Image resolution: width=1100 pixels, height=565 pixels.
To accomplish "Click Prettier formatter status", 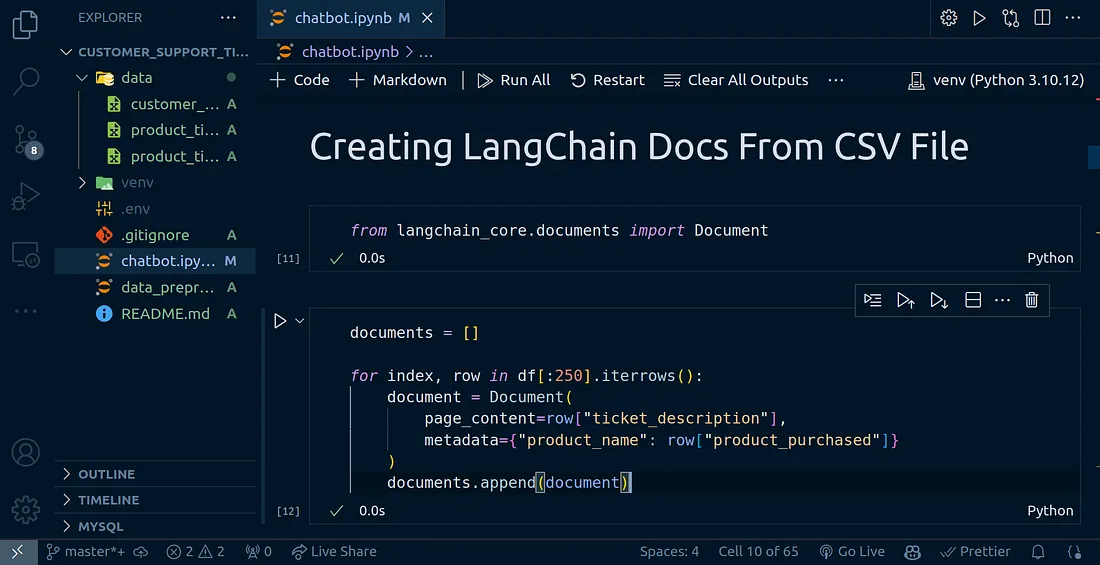I will click(975, 552).
